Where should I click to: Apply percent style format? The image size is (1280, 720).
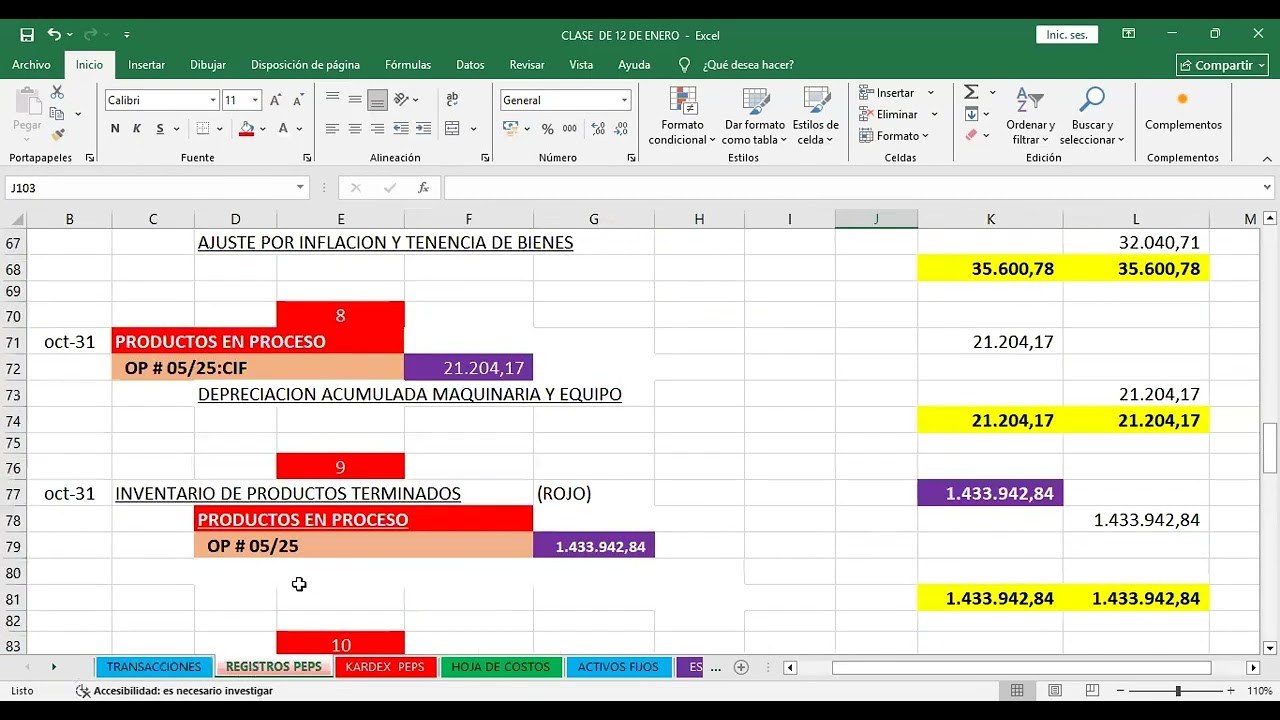[x=547, y=128]
